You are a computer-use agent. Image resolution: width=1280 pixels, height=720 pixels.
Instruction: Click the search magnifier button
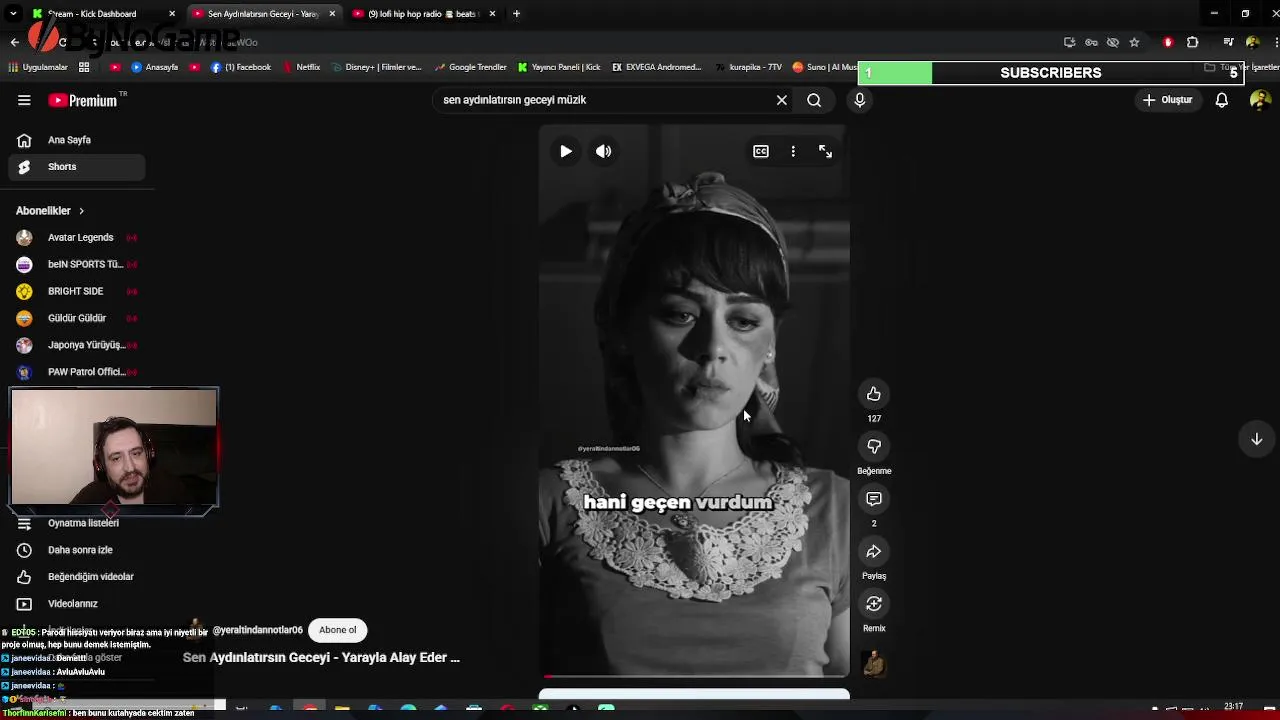[x=814, y=100]
